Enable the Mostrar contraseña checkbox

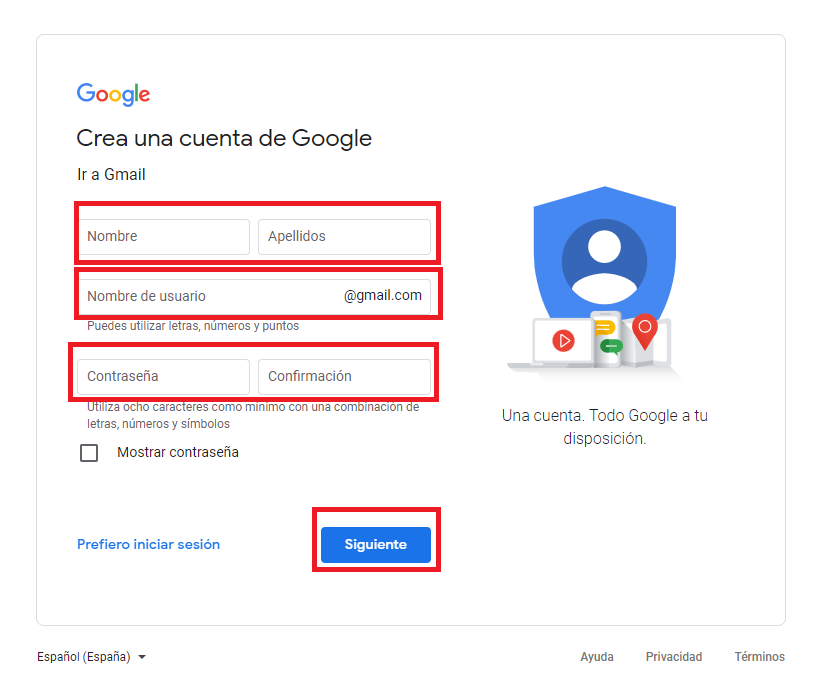(x=89, y=453)
